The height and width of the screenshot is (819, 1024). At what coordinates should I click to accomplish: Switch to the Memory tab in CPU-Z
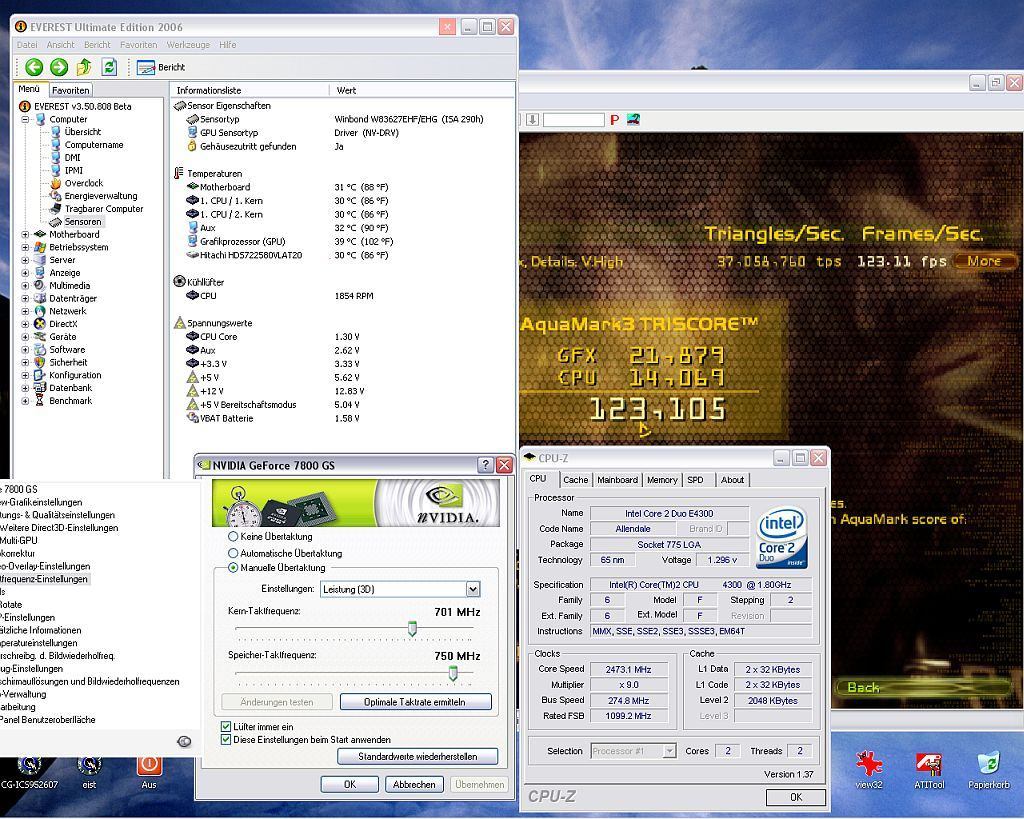pyautogui.click(x=662, y=479)
